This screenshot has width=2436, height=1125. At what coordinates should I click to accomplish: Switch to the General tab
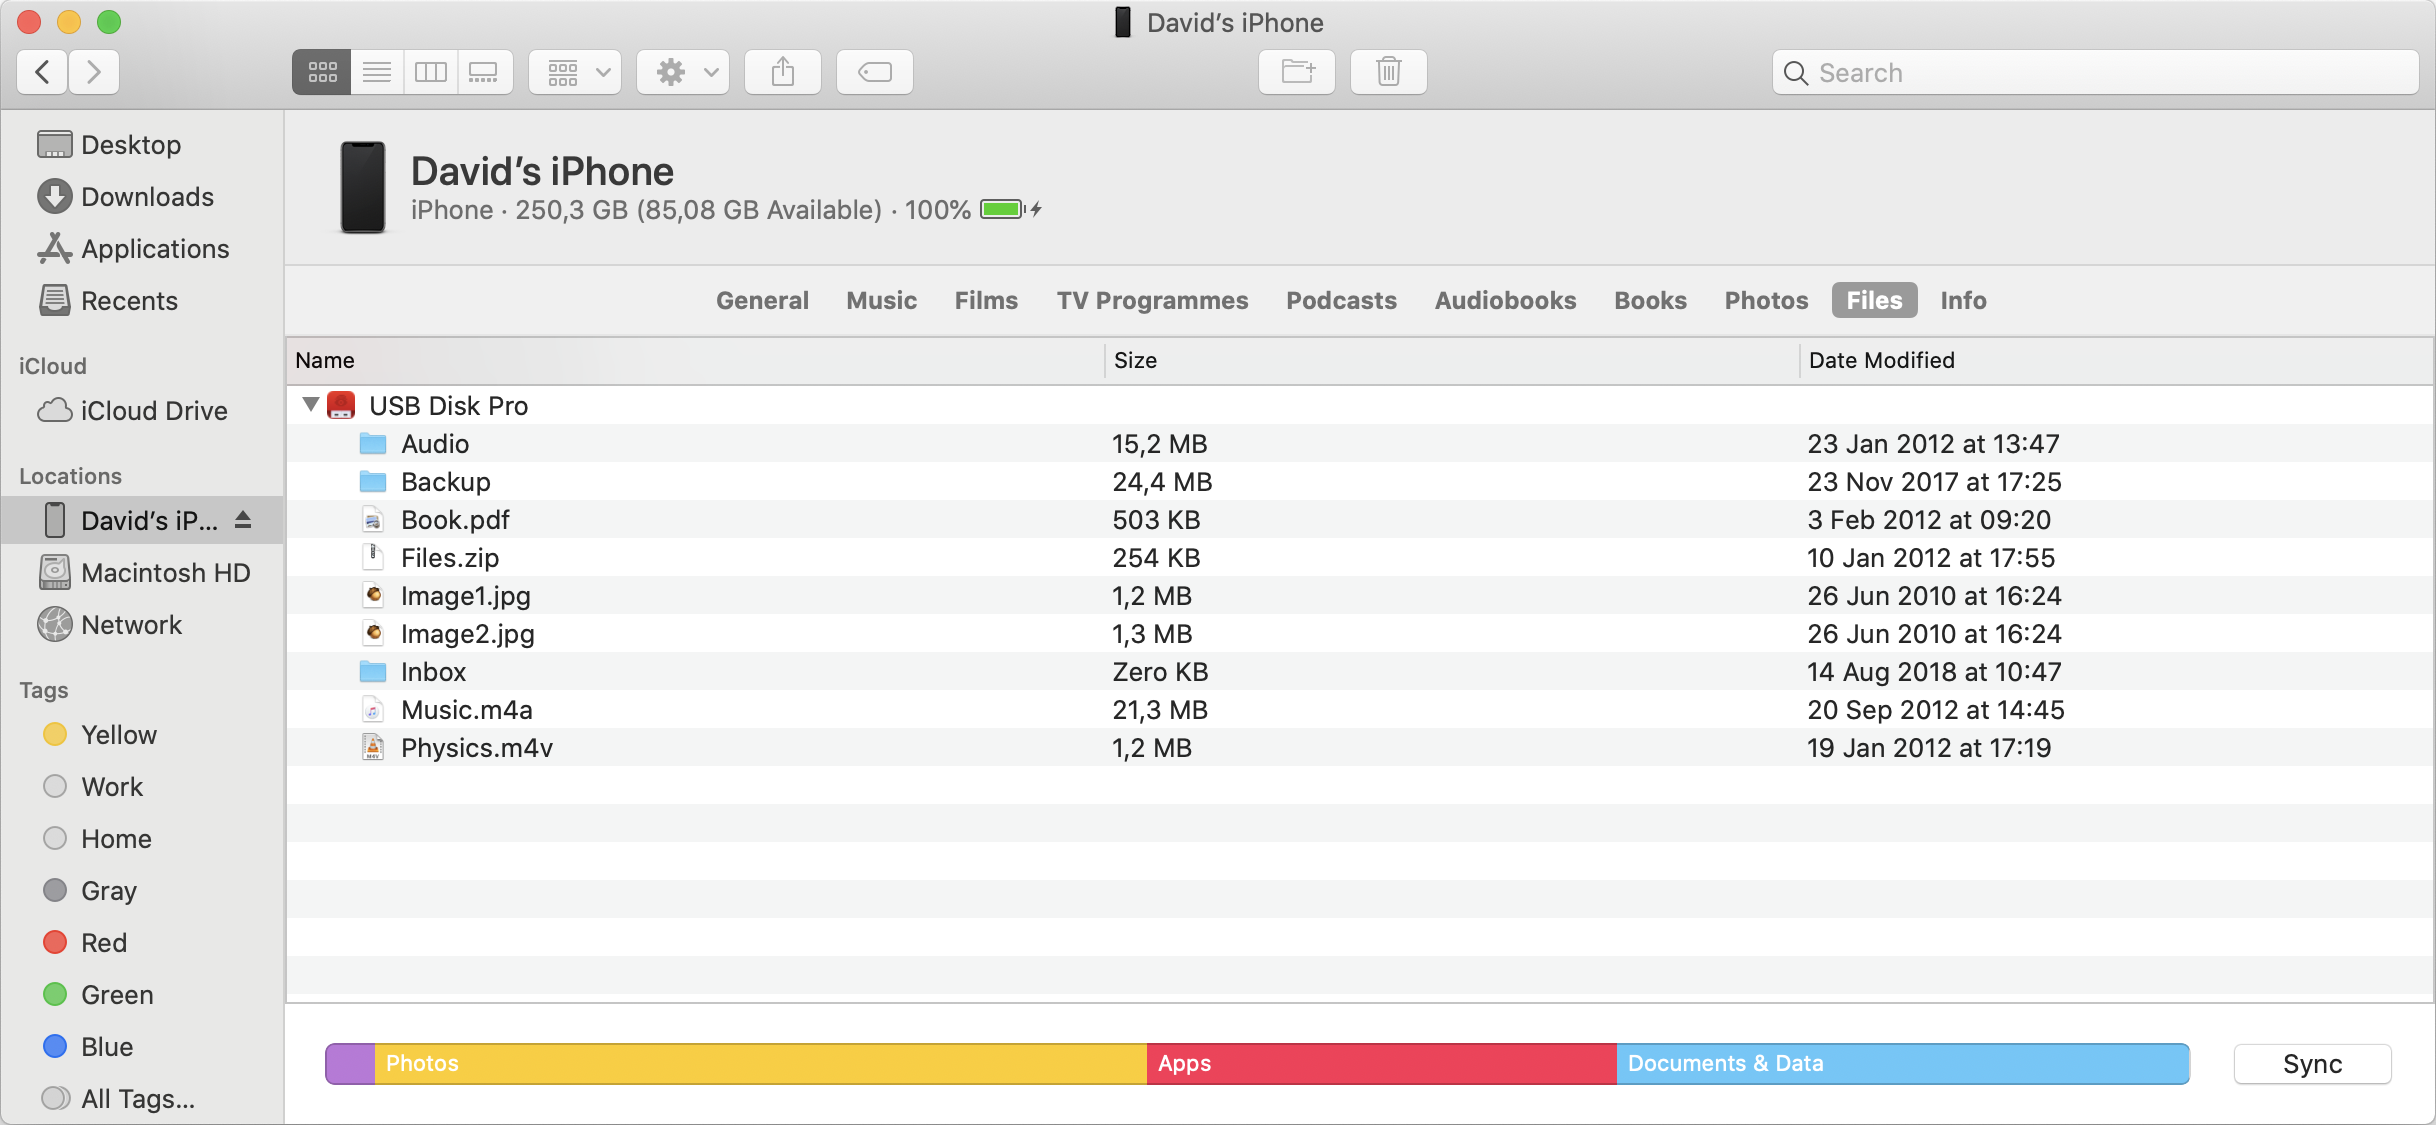pyautogui.click(x=762, y=300)
